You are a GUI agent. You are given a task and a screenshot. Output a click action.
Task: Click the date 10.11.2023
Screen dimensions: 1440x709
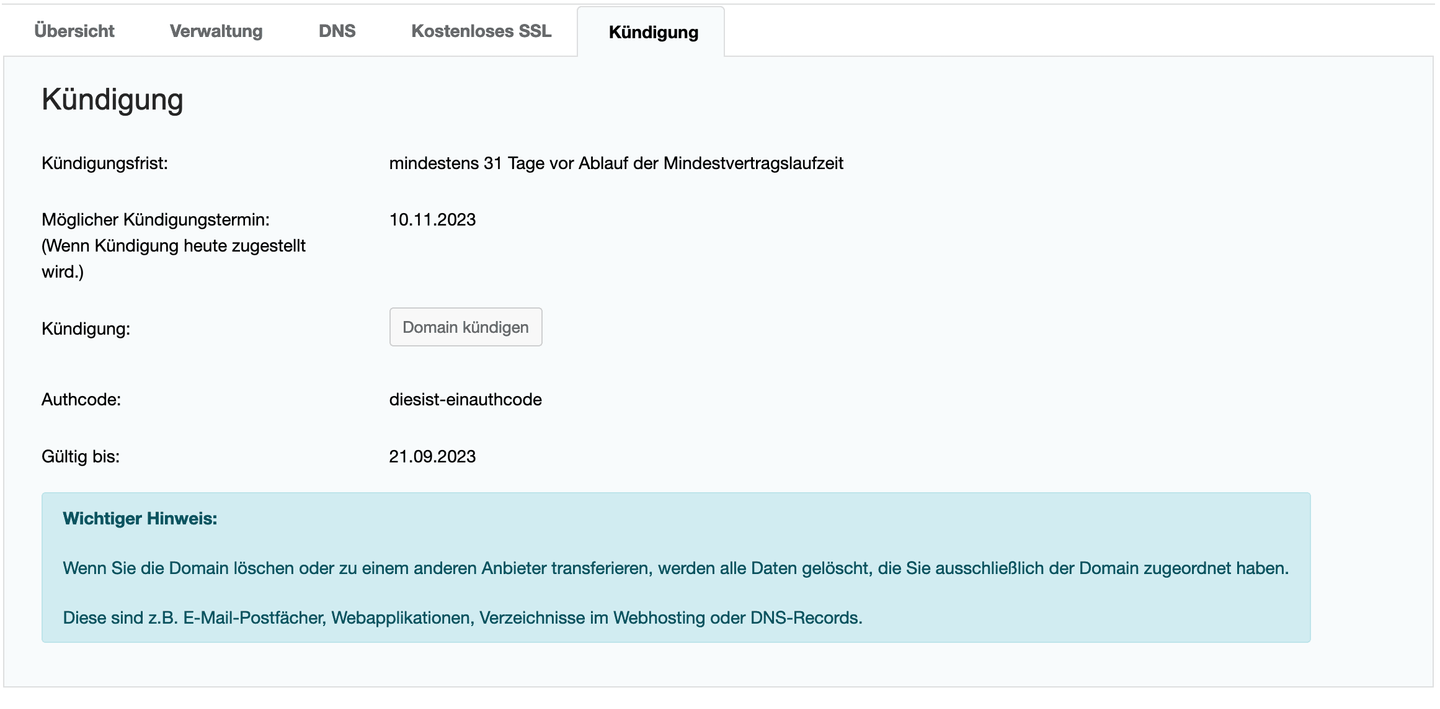click(433, 220)
